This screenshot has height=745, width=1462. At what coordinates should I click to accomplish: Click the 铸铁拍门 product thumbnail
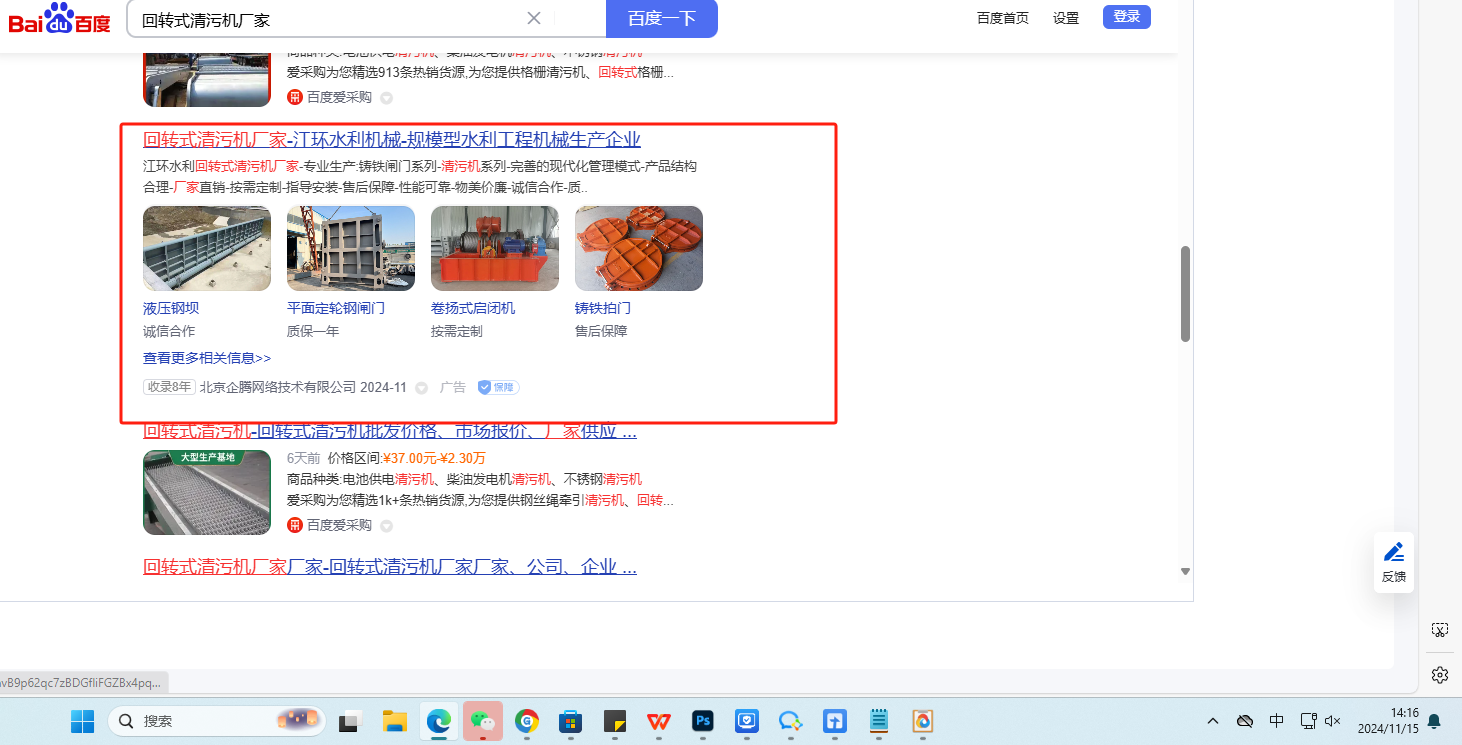(639, 248)
